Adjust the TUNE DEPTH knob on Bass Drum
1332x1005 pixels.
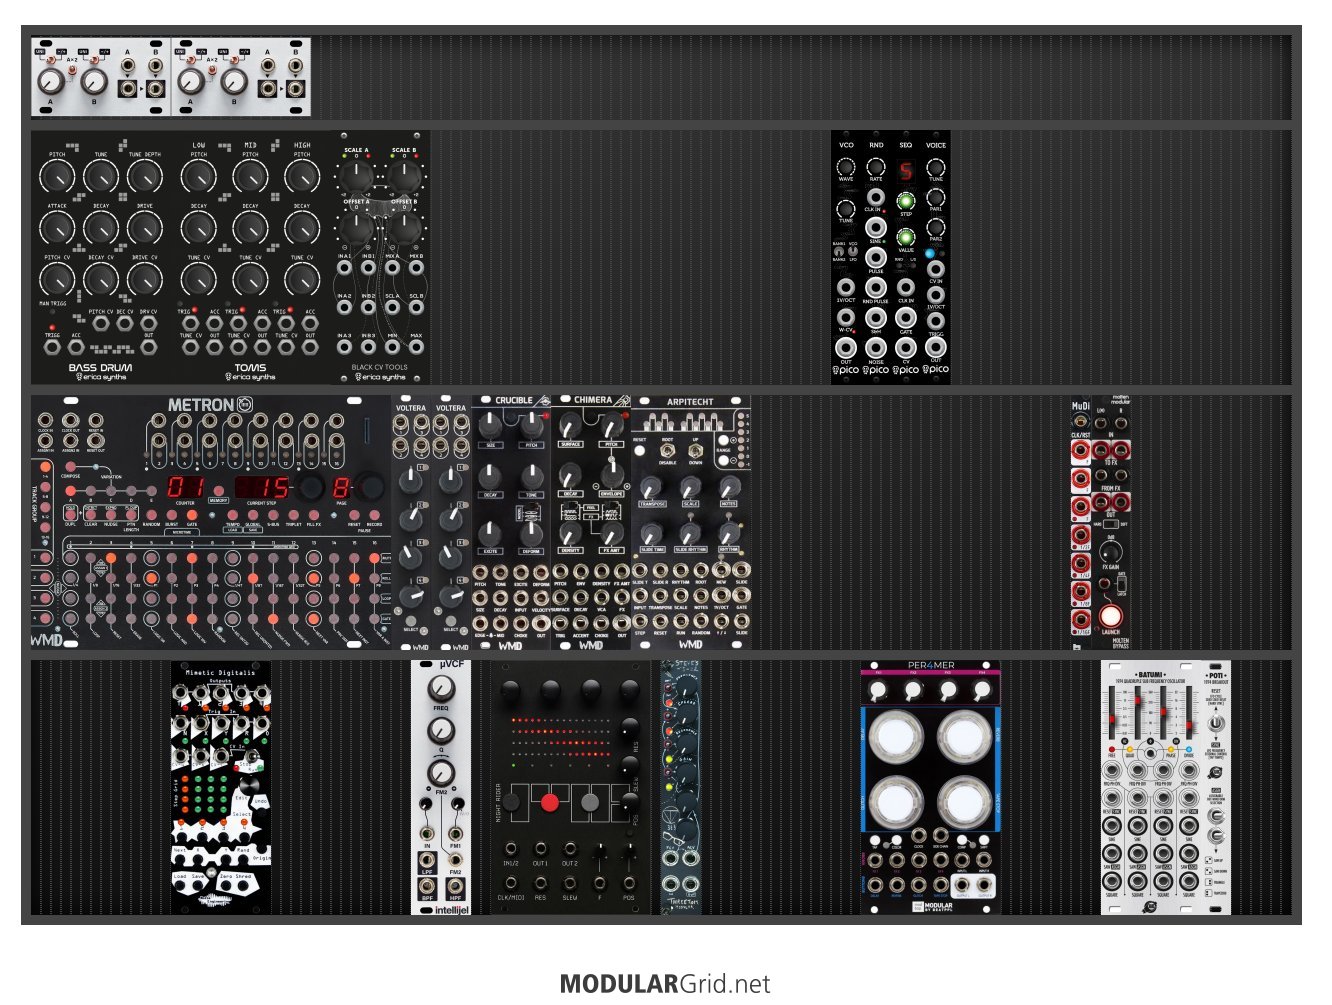[145, 177]
